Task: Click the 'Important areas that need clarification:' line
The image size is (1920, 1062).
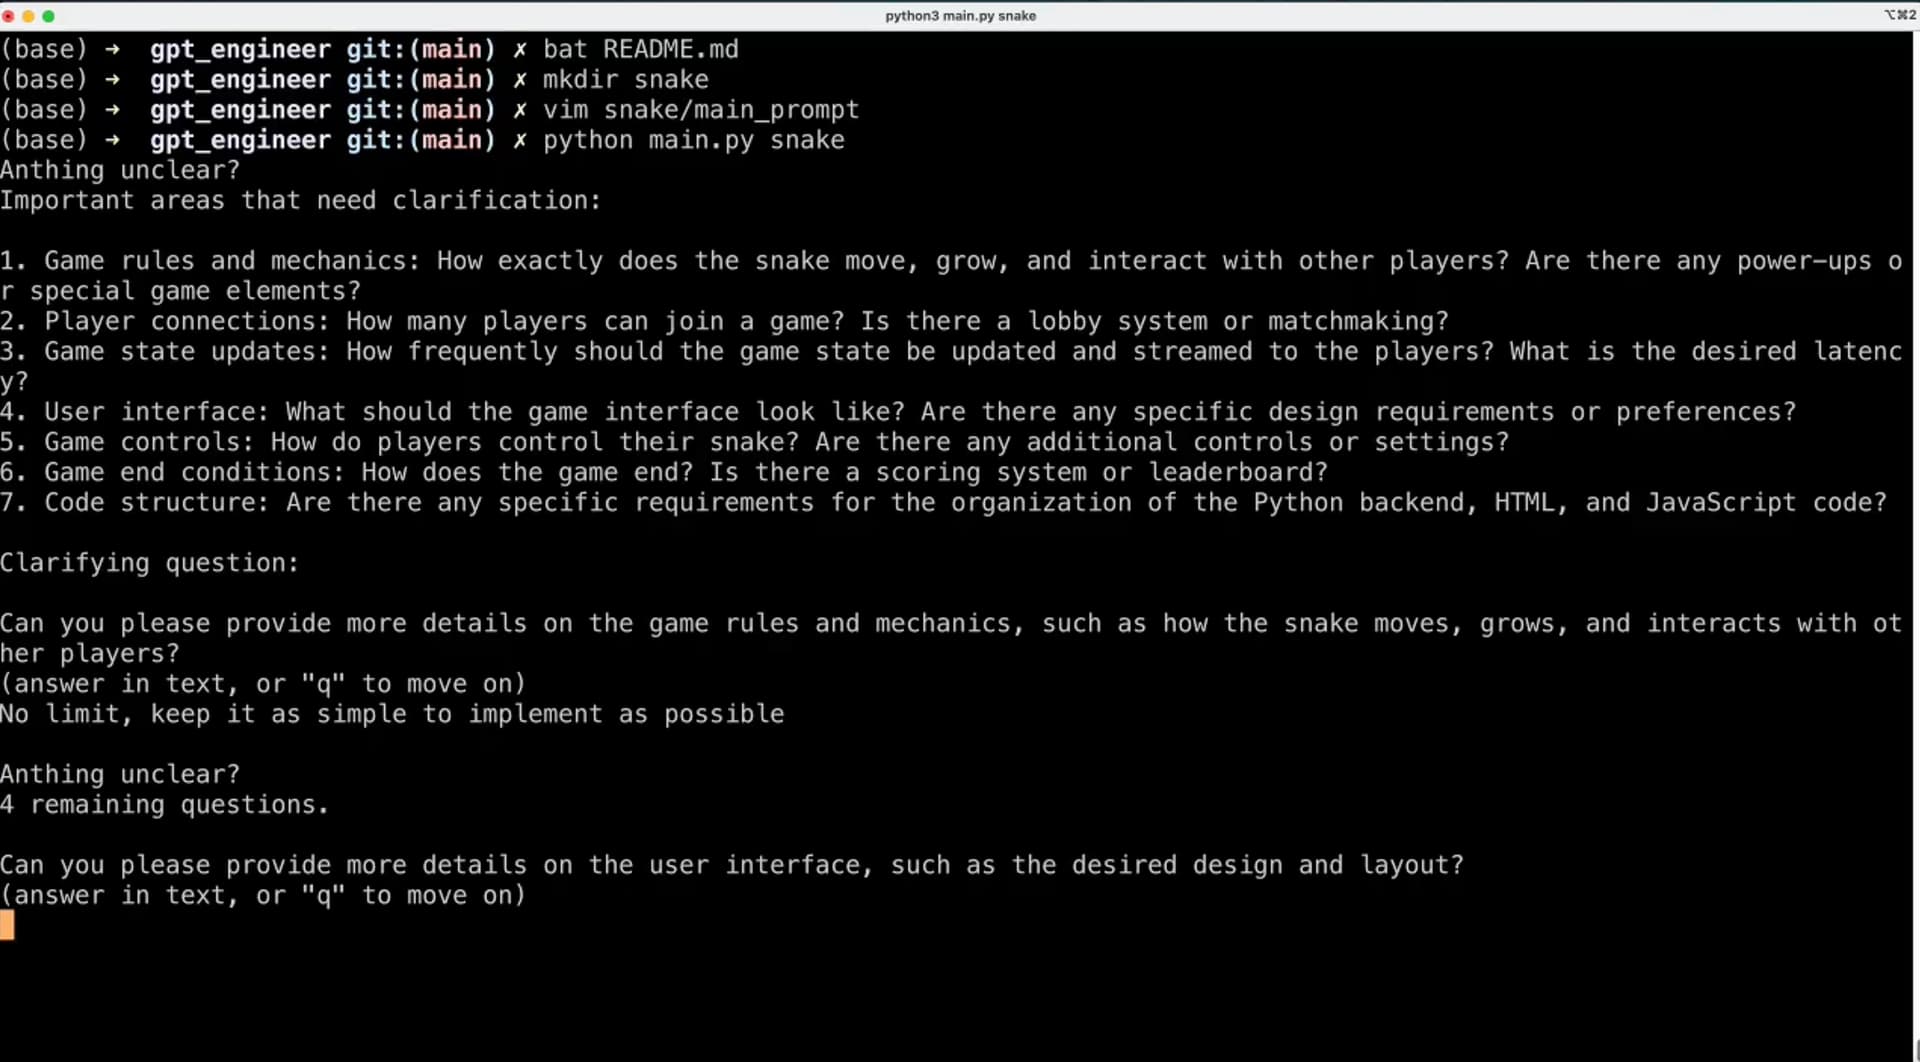Action: pos(300,201)
